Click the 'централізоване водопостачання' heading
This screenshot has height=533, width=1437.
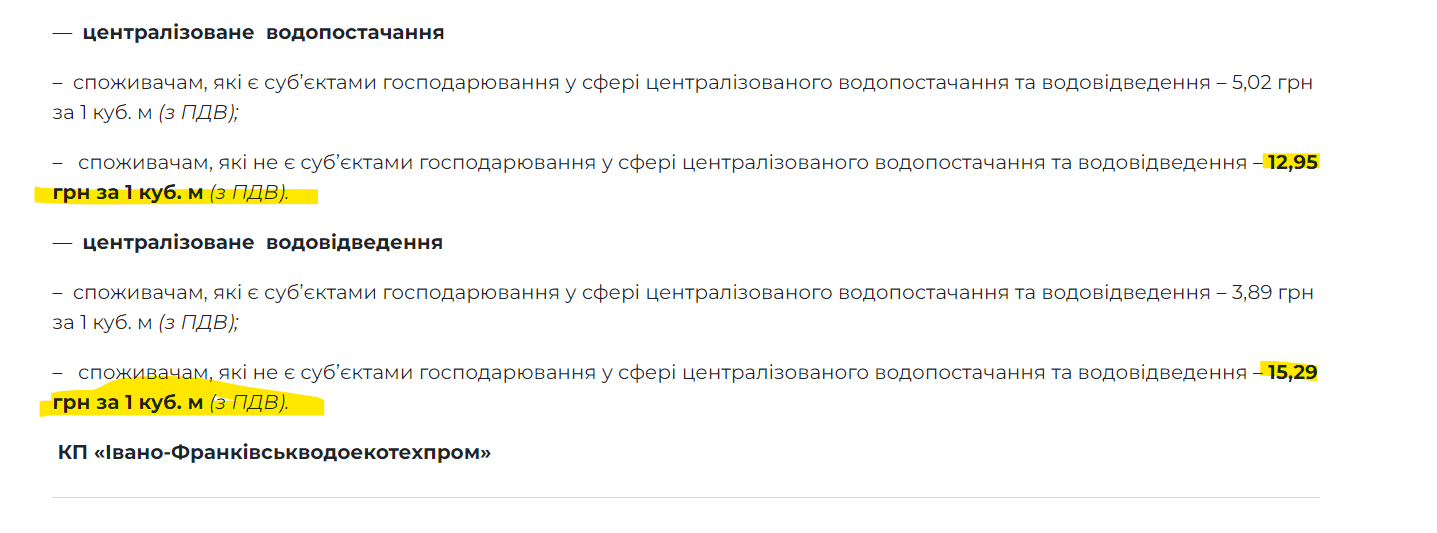(x=263, y=33)
